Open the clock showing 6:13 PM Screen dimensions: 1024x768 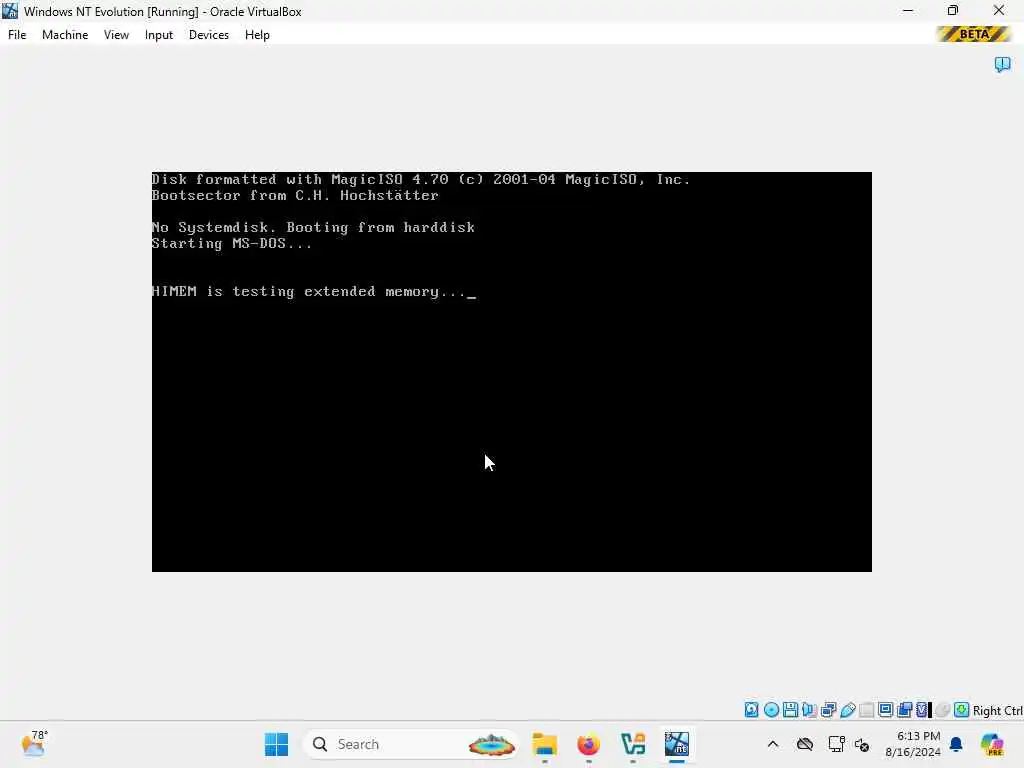coord(913,744)
